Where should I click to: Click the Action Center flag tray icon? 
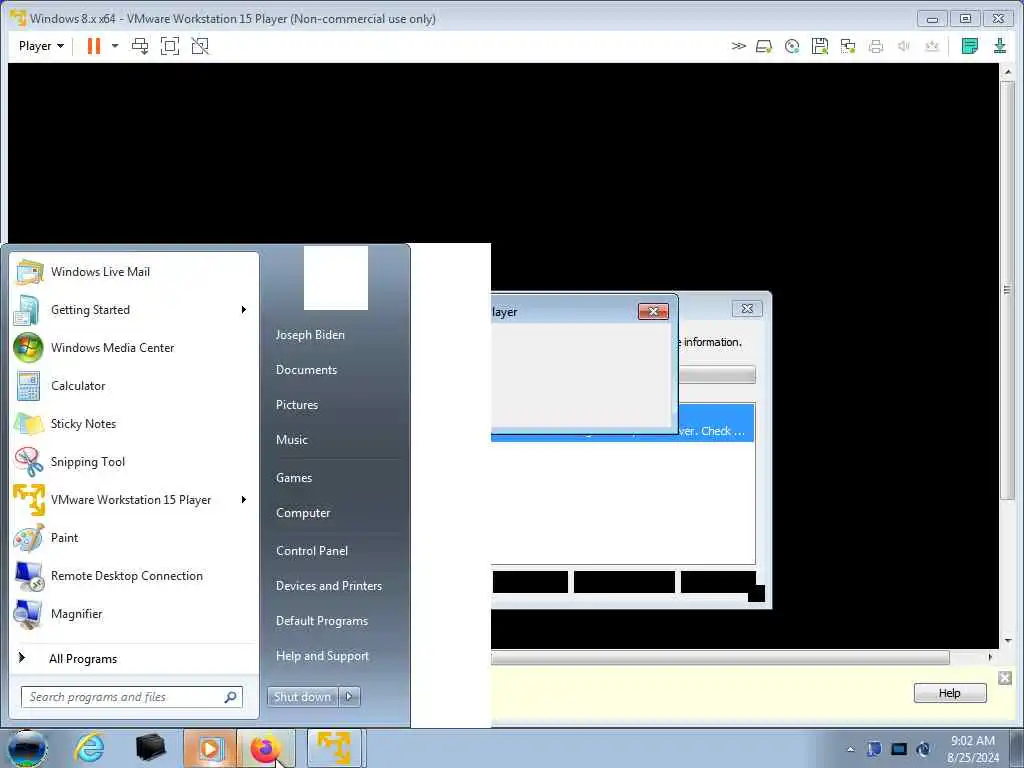pyautogui.click(x=874, y=749)
